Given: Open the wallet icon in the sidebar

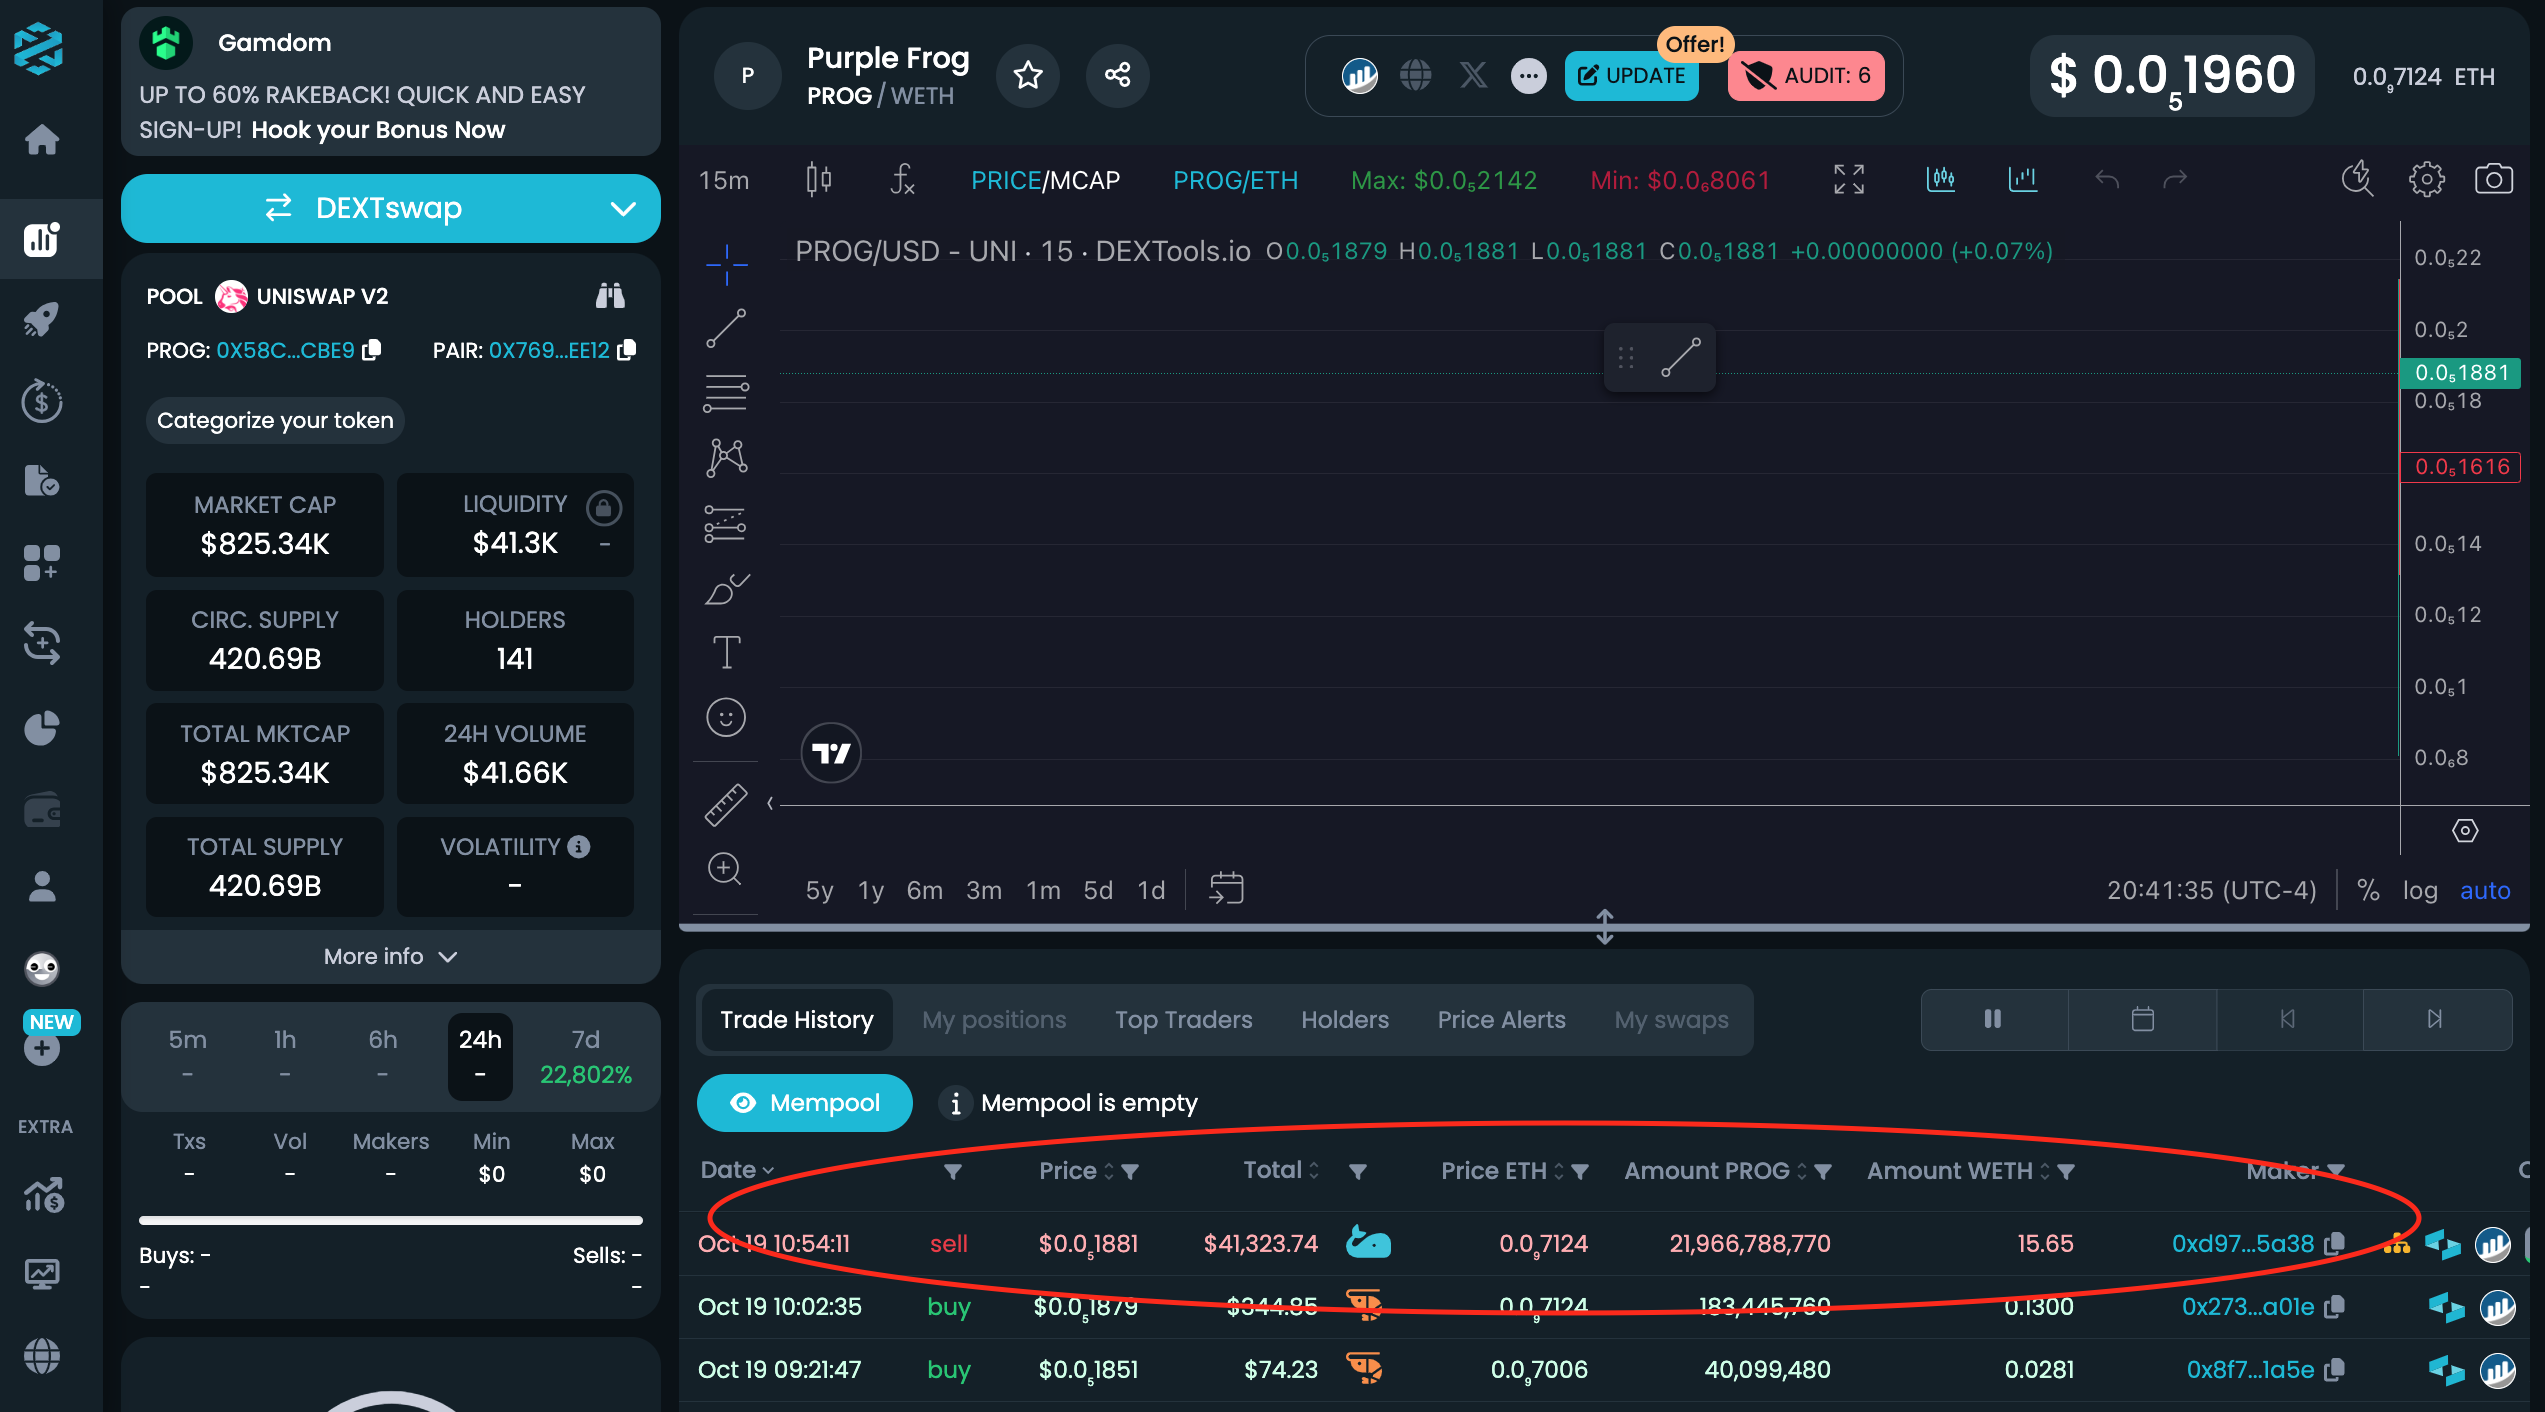Looking at the screenshot, I should pos(42,810).
